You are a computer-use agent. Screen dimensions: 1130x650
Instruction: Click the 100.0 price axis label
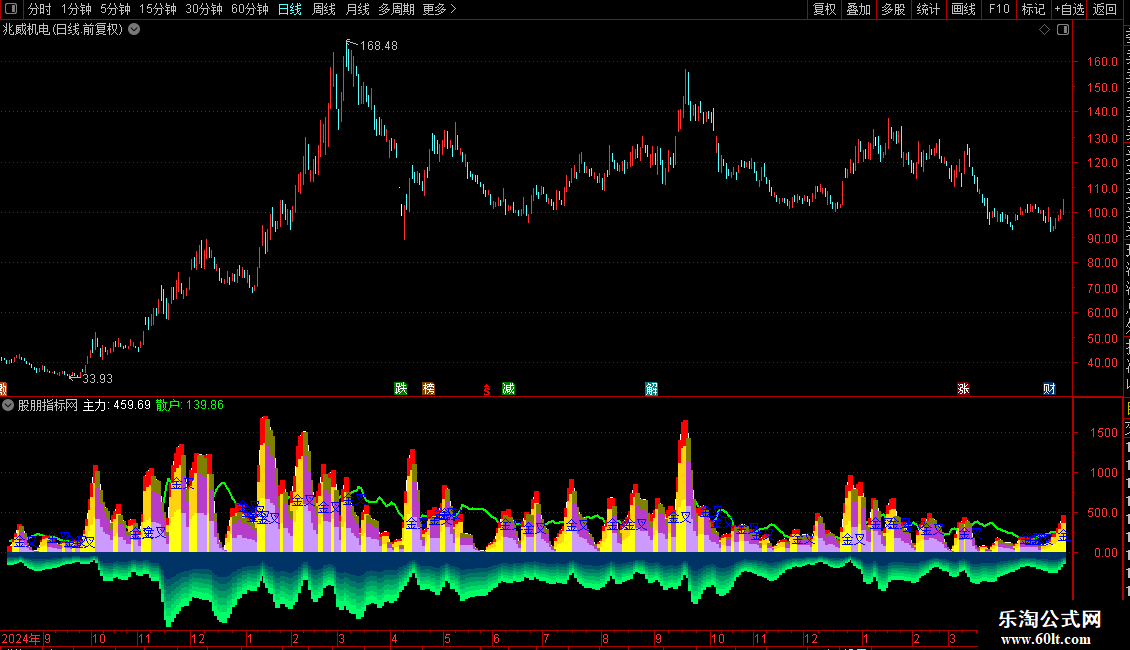pyautogui.click(x=1103, y=213)
